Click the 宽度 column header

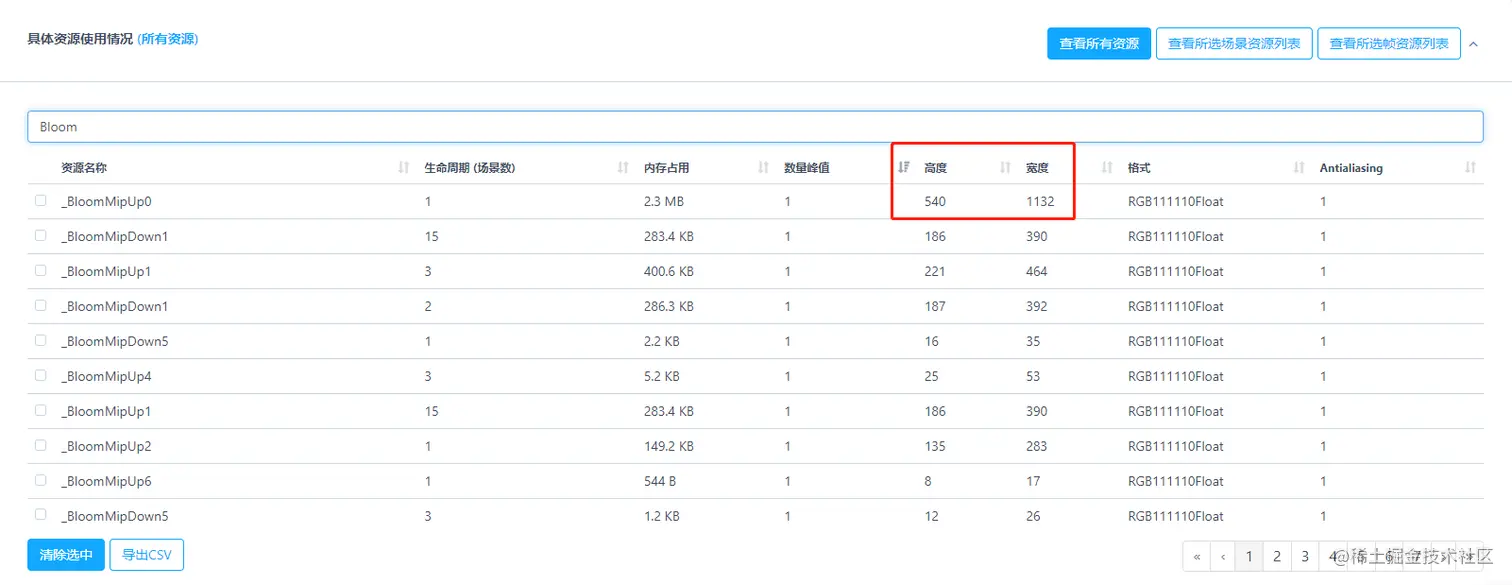(x=1037, y=168)
